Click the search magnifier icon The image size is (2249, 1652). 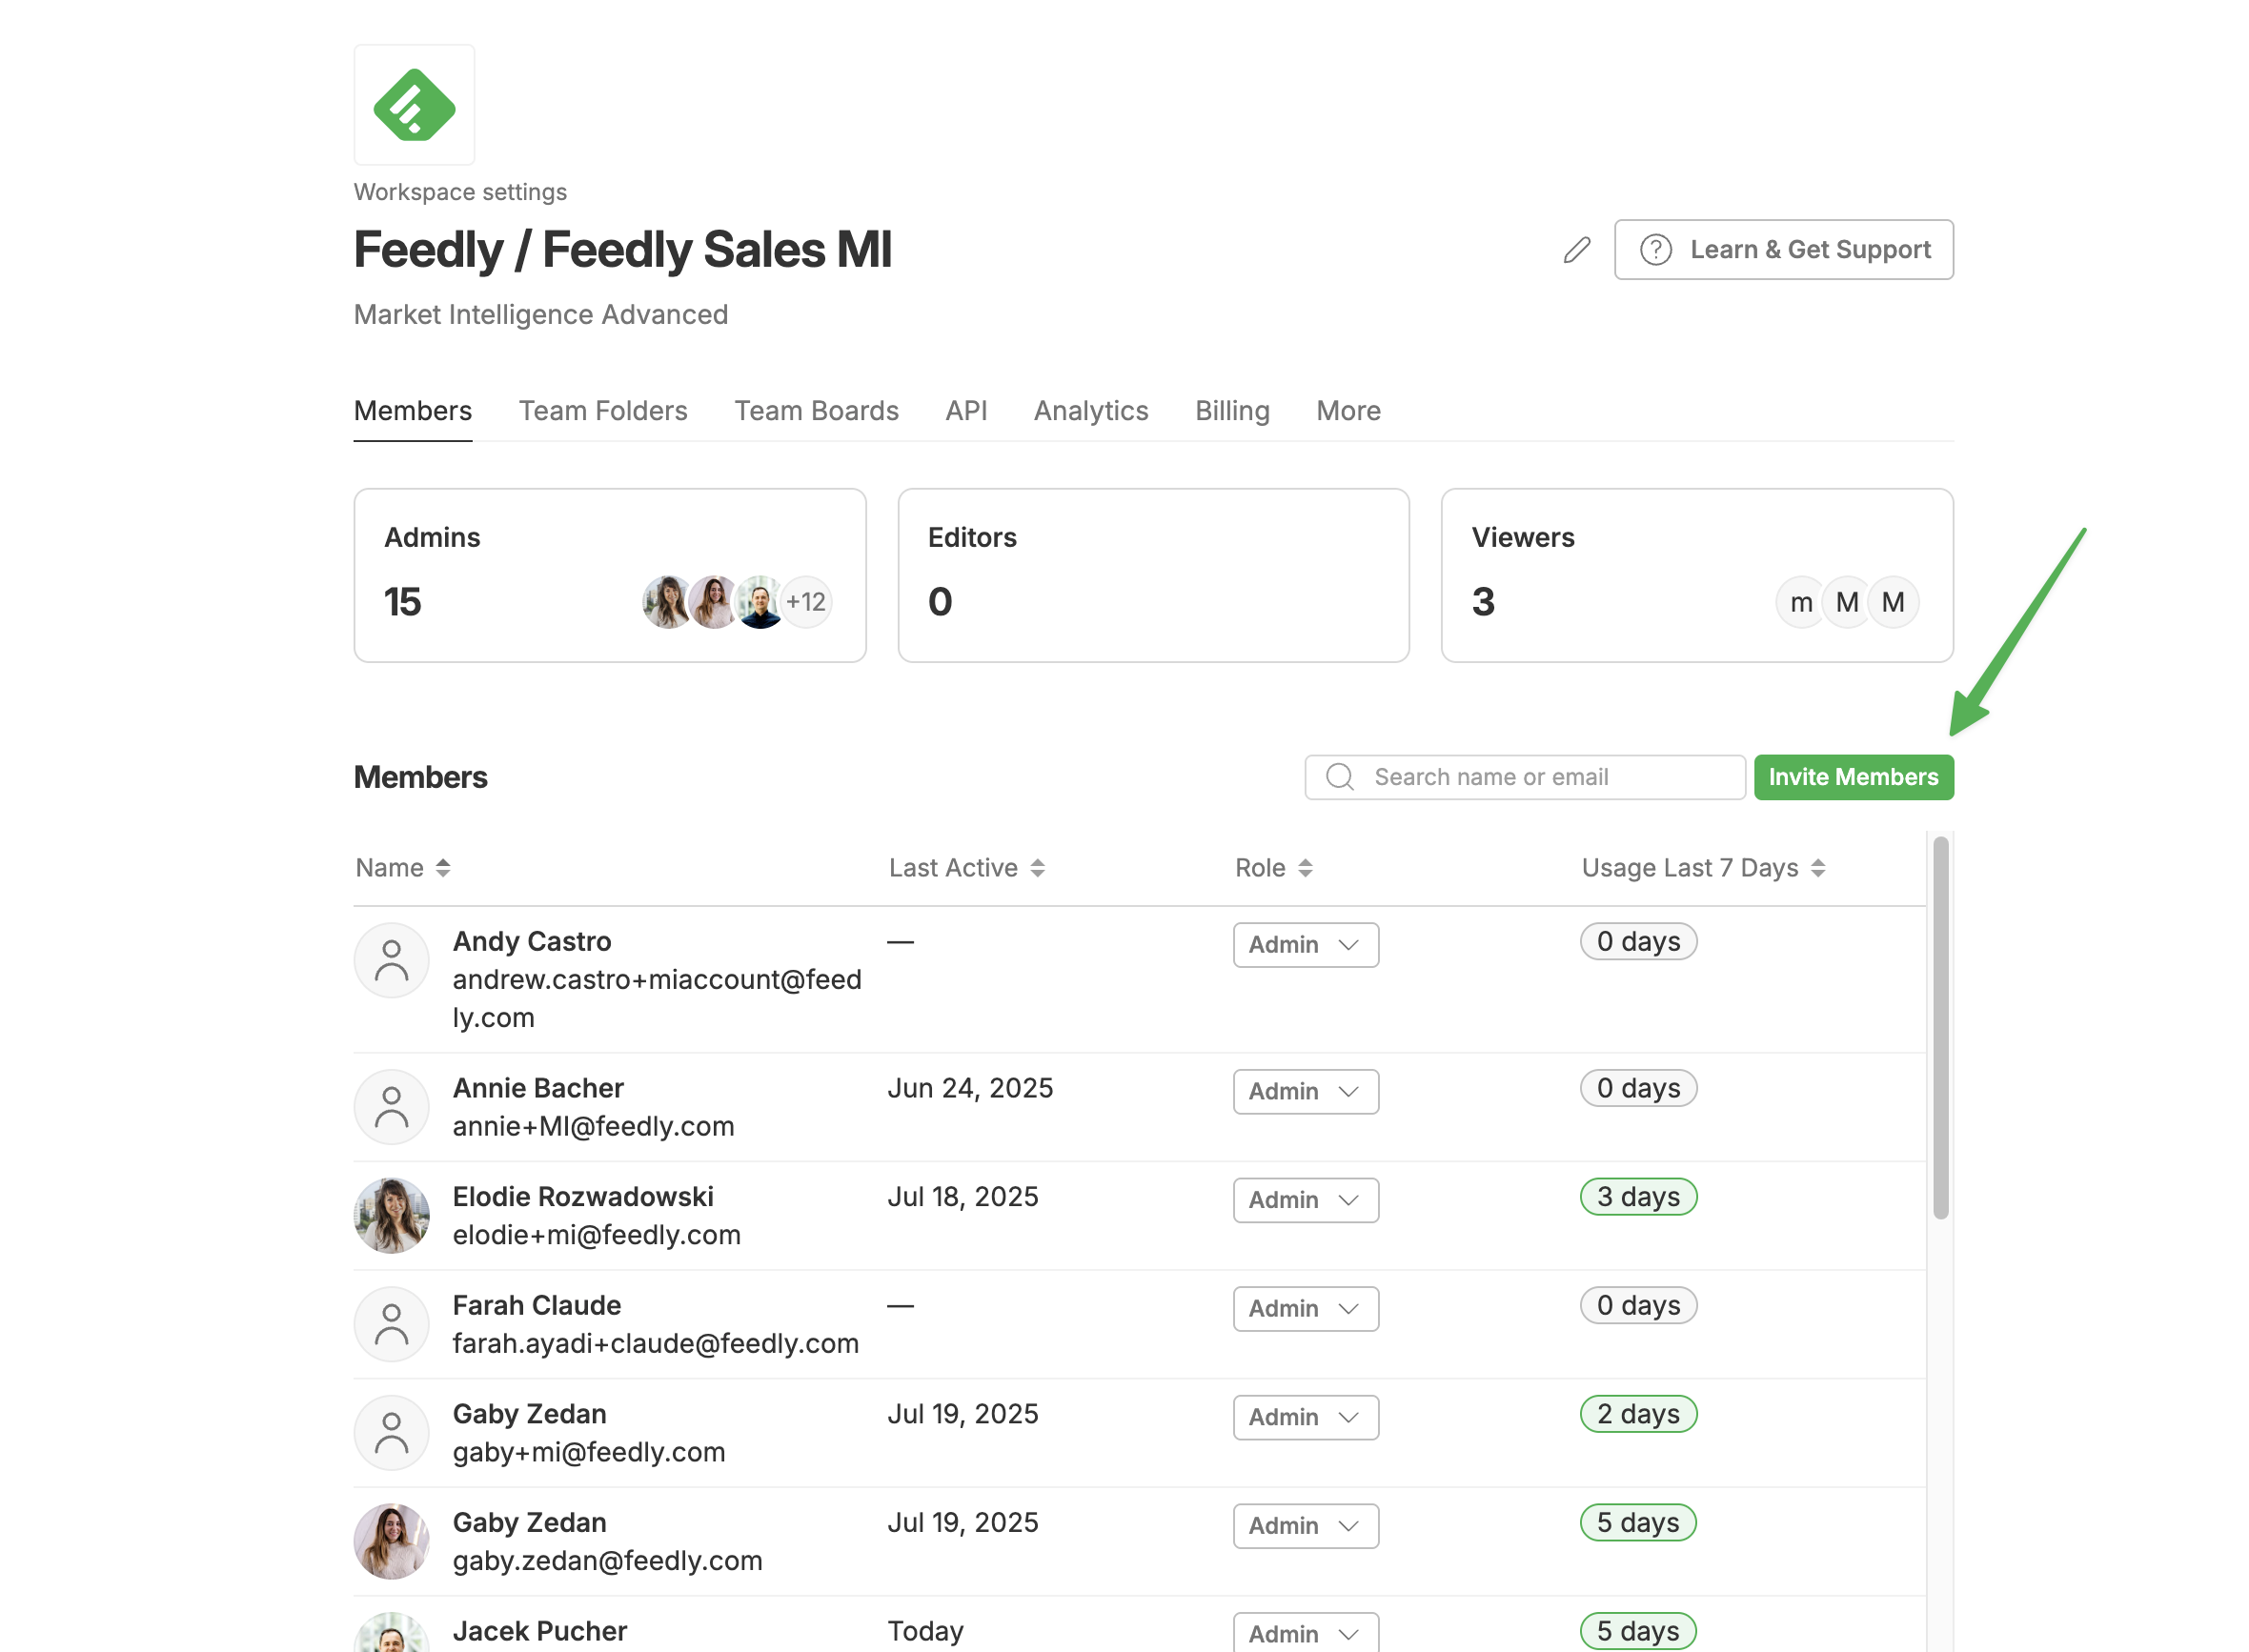tap(1339, 777)
